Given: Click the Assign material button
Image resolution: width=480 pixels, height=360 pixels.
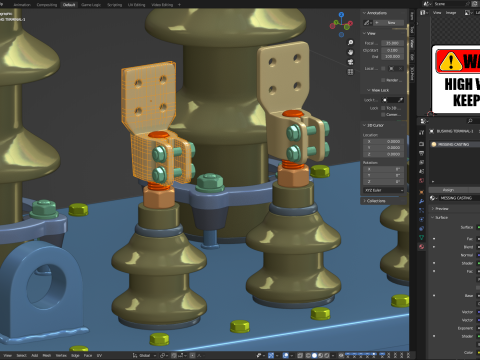Looking at the screenshot, I should [x=448, y=190].
